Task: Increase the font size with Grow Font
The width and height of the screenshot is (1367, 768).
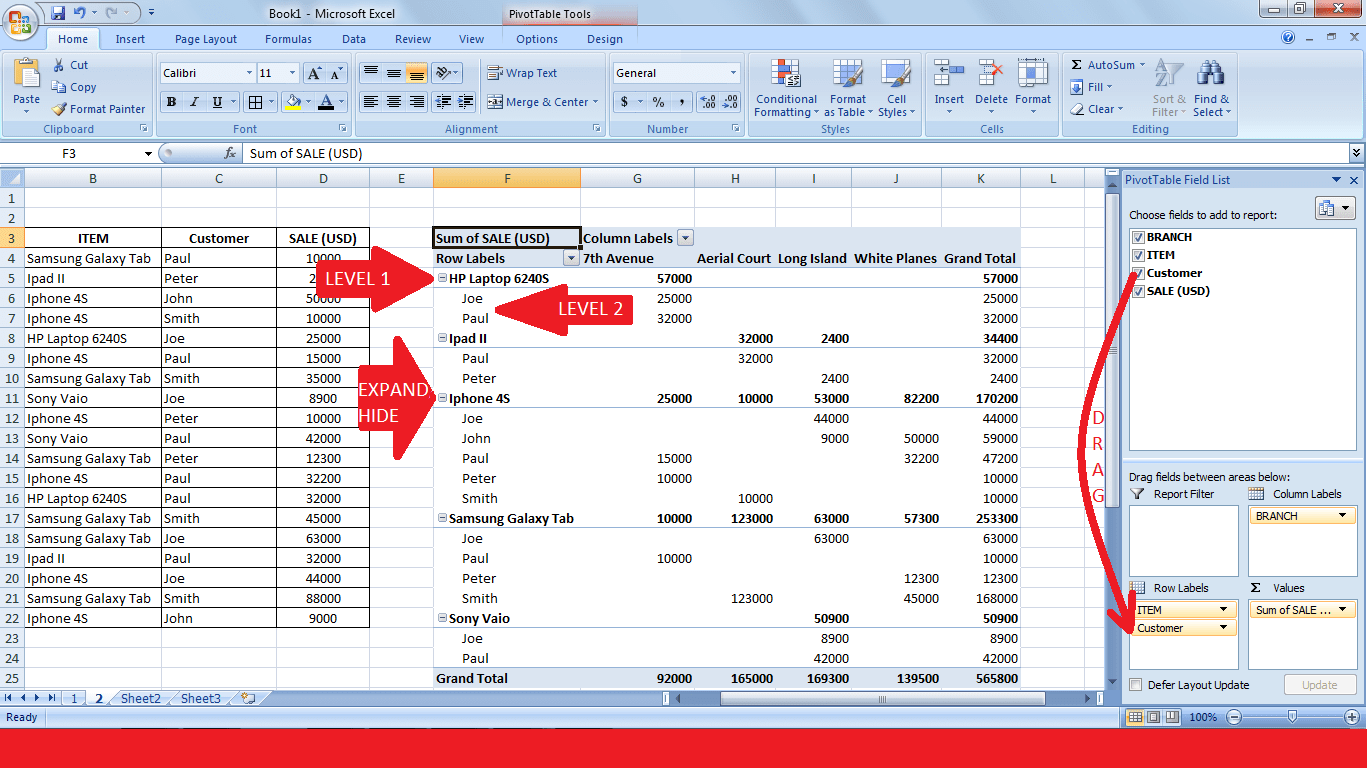Action: [x=314, y=73]
